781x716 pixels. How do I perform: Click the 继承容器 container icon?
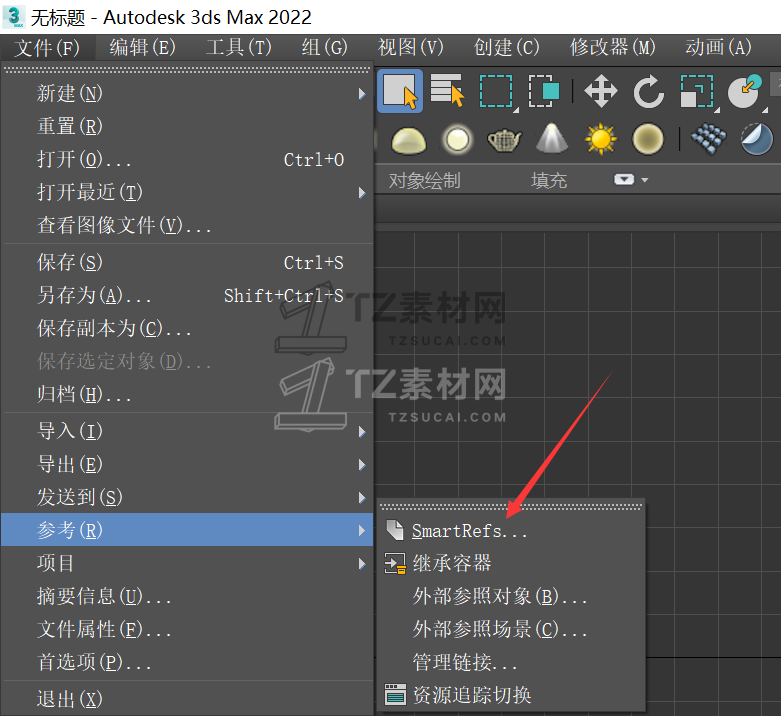395,564
